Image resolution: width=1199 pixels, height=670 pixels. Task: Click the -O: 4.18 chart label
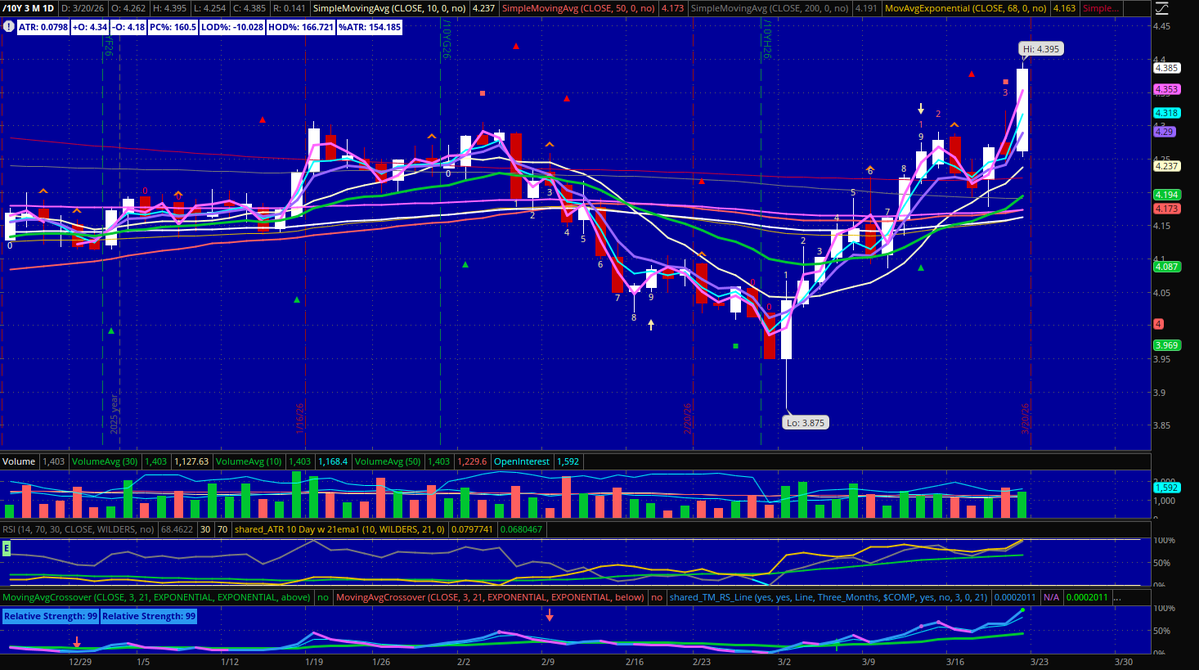click(x=128, y=27)
